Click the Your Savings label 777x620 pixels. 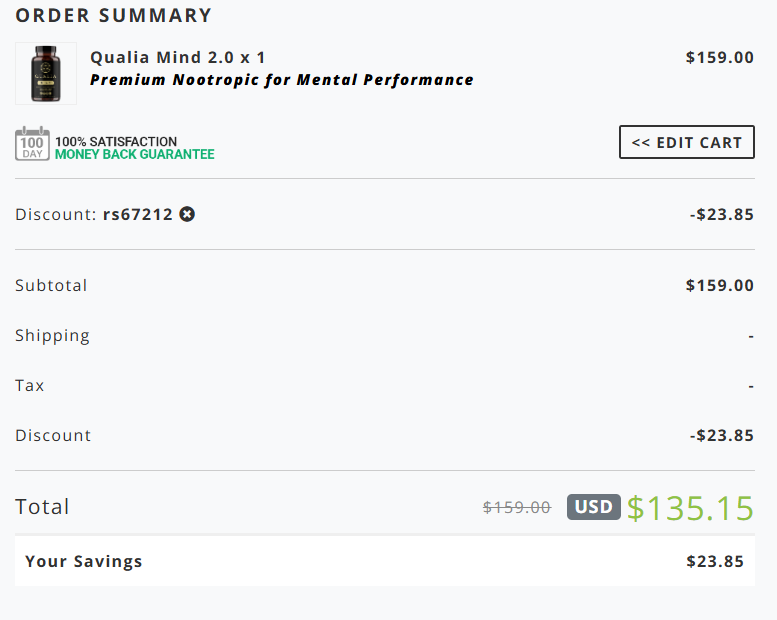84,561
